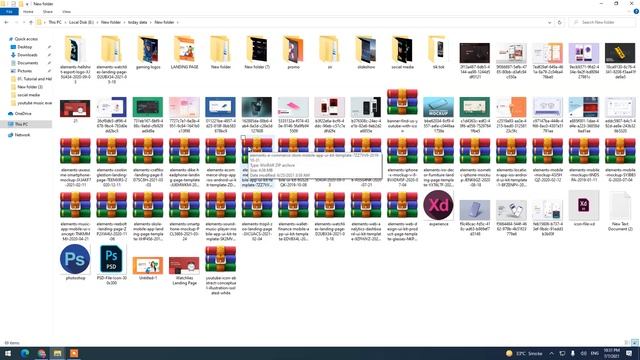Open the slideshow folder
This screenshot has width=640, height=360.
[366, 52]
